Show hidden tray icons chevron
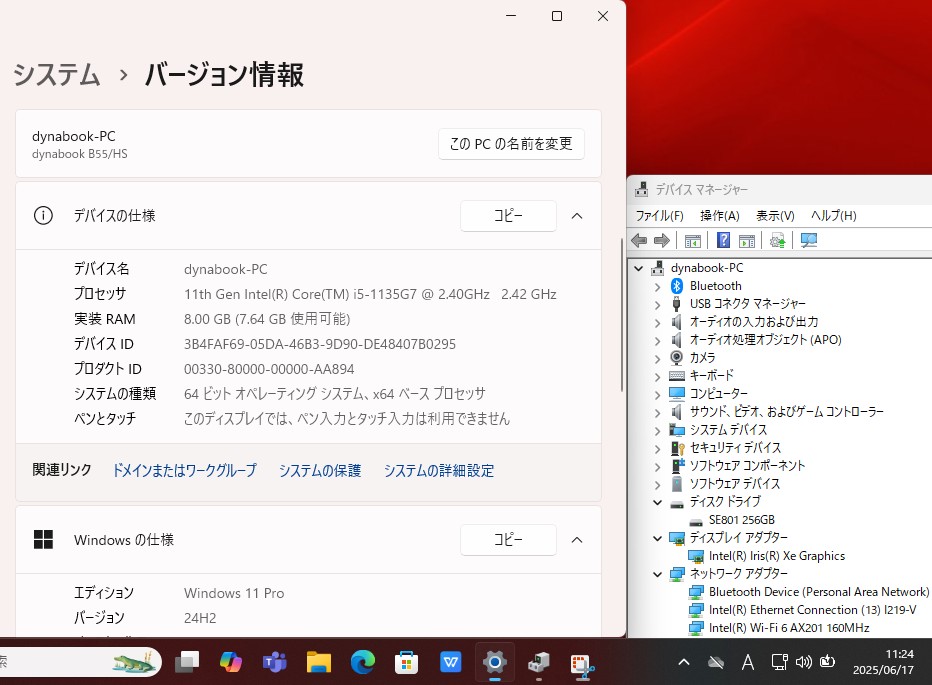 tap(684, 661)
